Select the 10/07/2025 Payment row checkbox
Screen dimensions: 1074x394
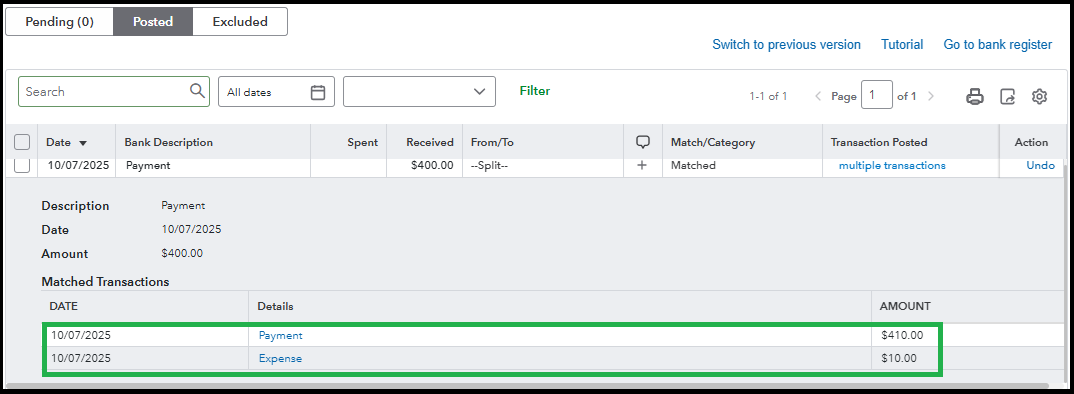point(22,165)
